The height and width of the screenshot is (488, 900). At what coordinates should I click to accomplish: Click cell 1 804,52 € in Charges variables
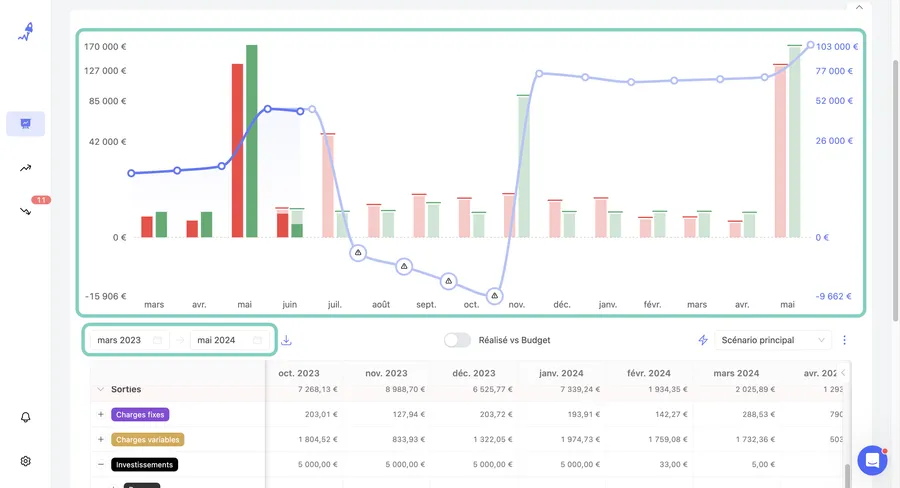(317, 440)
